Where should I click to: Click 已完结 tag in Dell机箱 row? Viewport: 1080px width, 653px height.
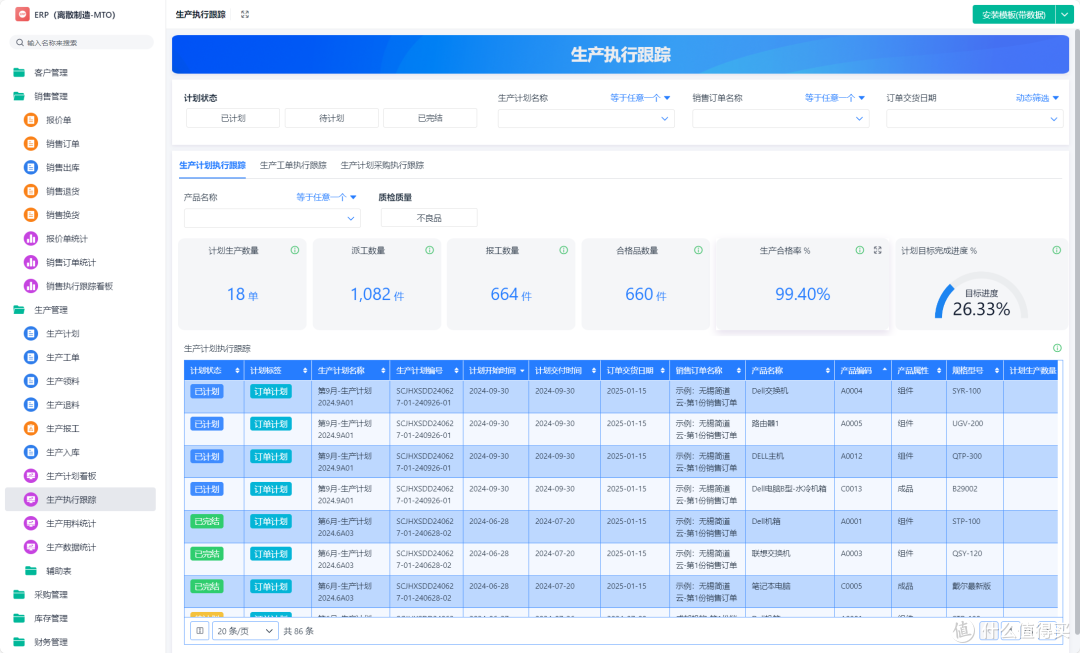(207, 521)
